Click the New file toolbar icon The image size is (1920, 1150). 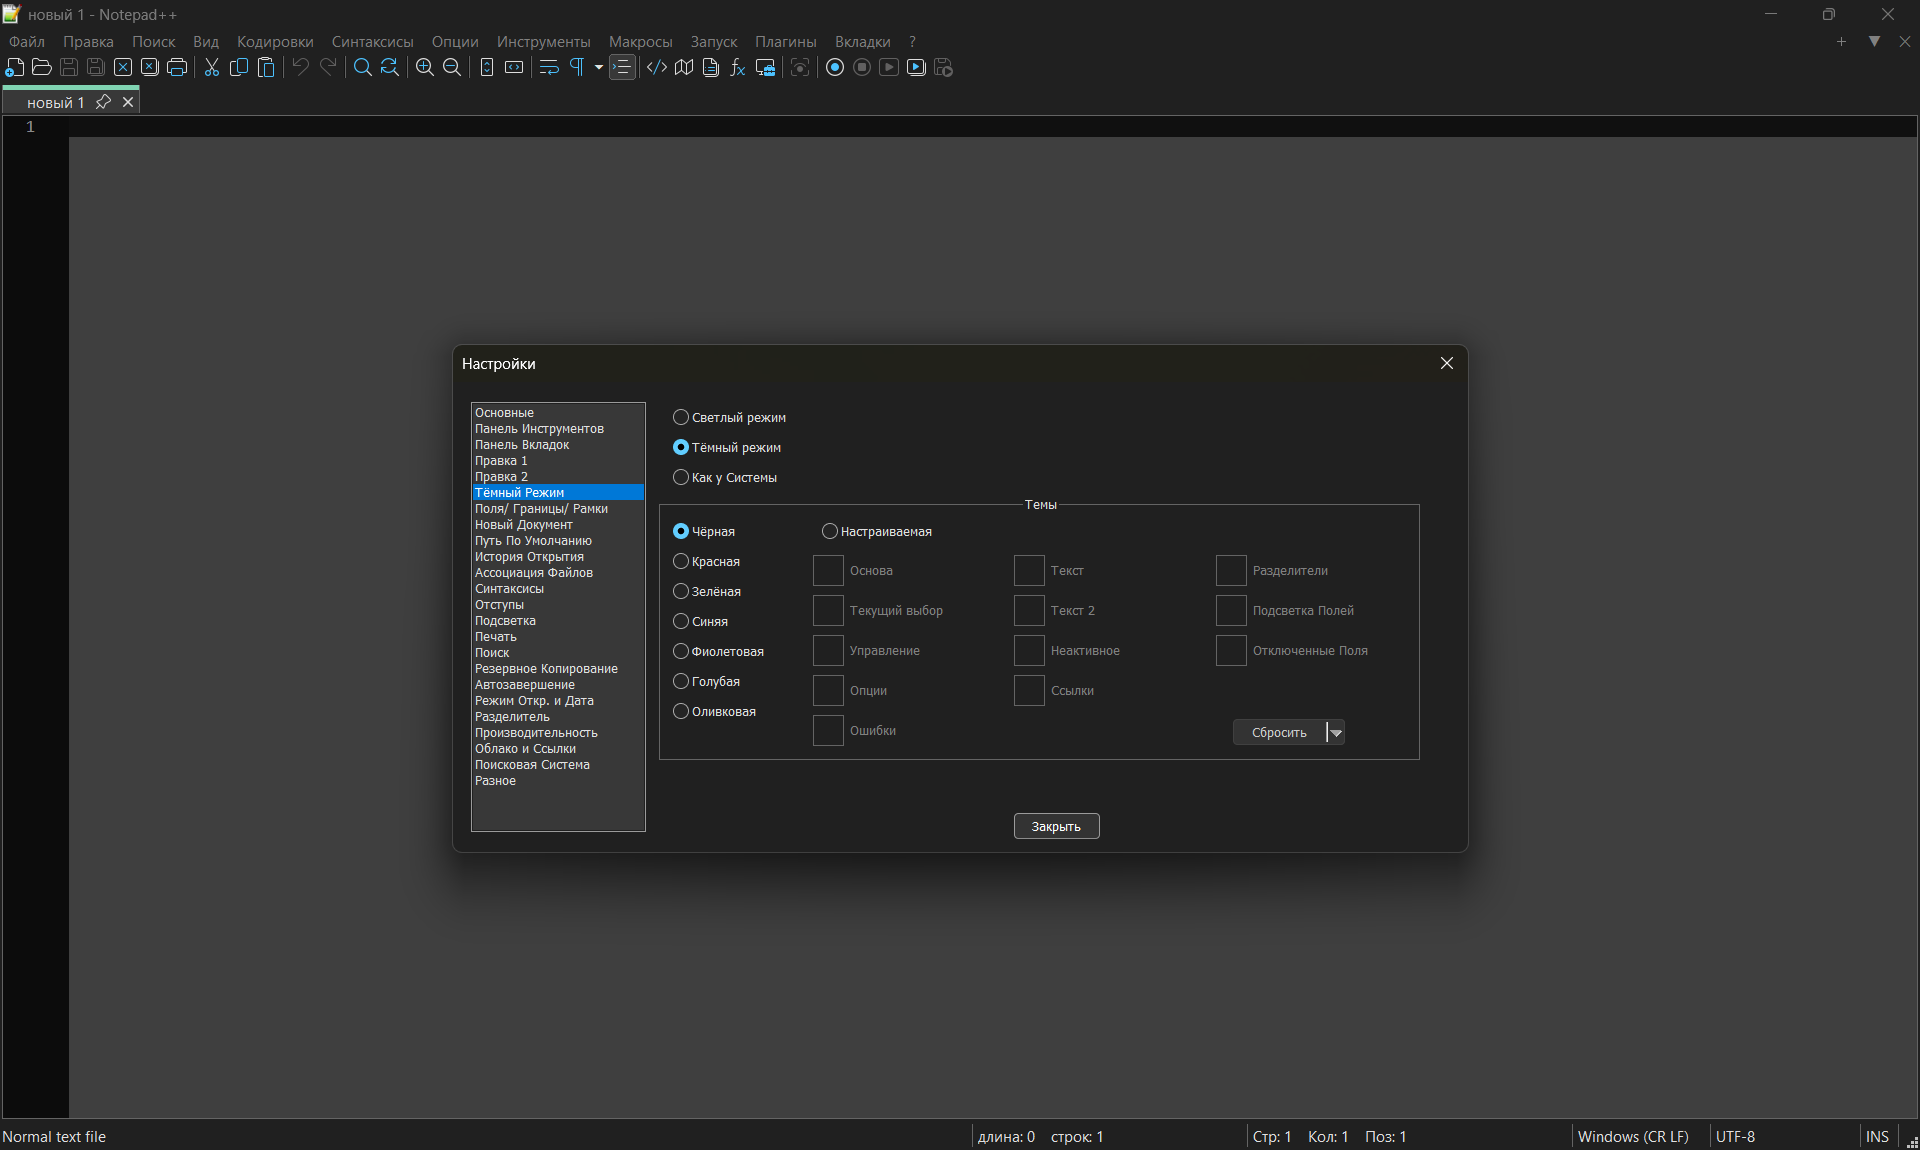tap(15, 67)
